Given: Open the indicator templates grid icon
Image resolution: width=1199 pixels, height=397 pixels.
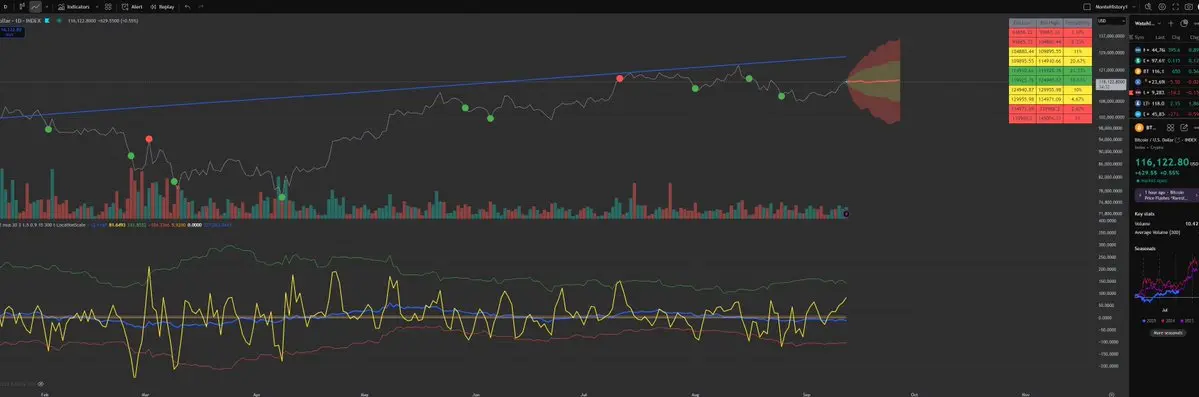Looking at the screenshot, I should tap(108, 6).
